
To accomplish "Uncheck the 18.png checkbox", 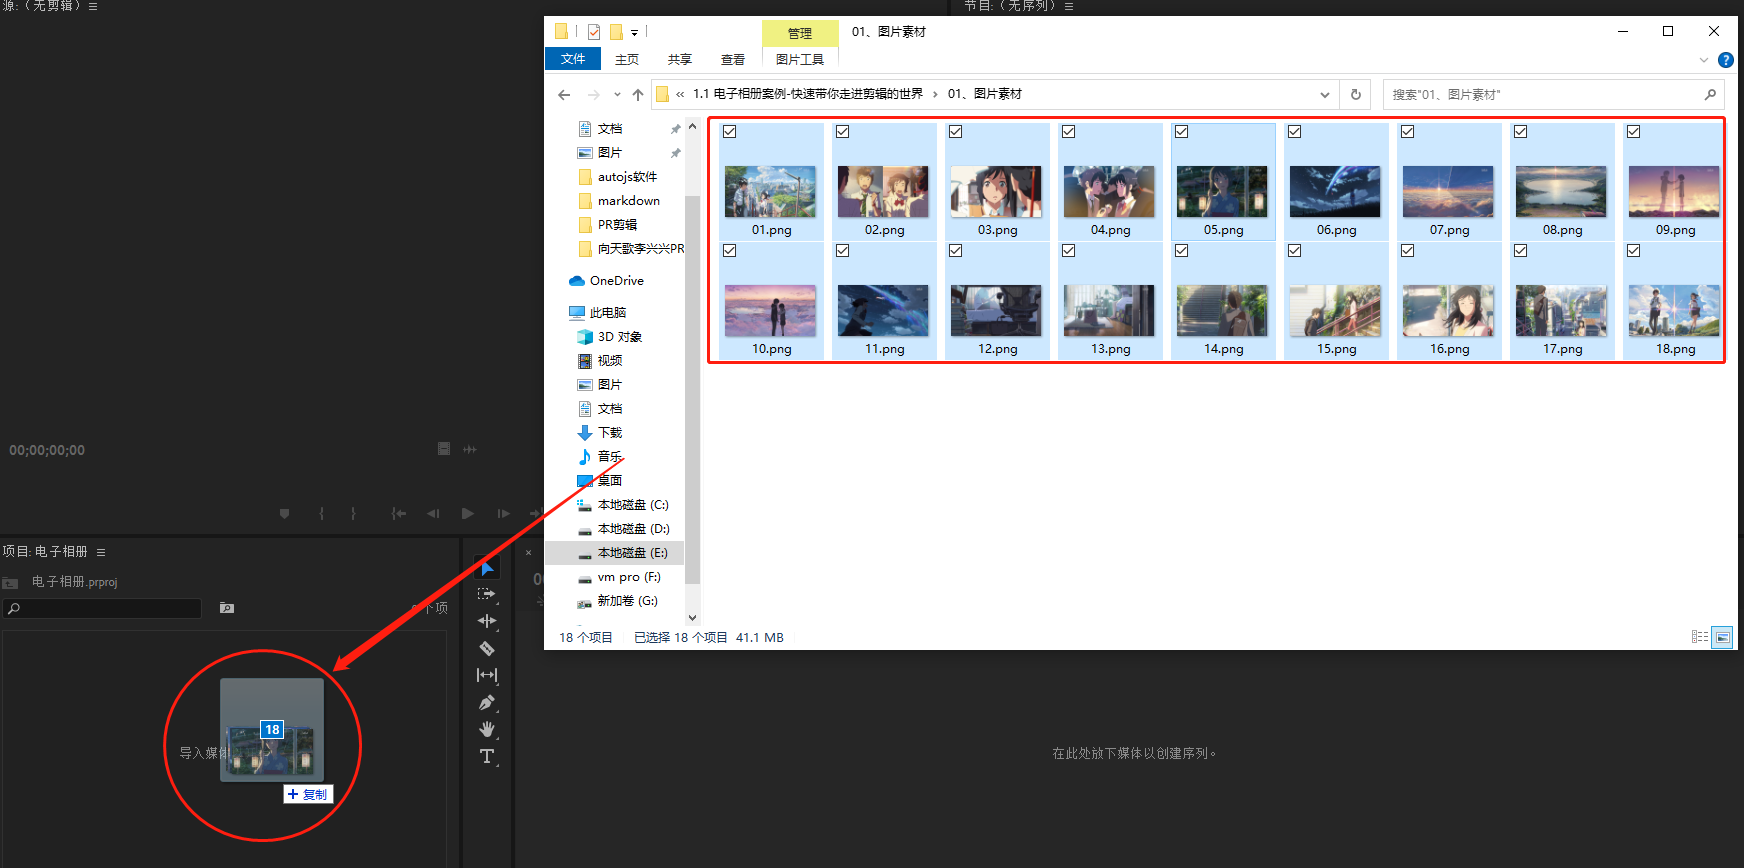I will tap(1634, 251).
